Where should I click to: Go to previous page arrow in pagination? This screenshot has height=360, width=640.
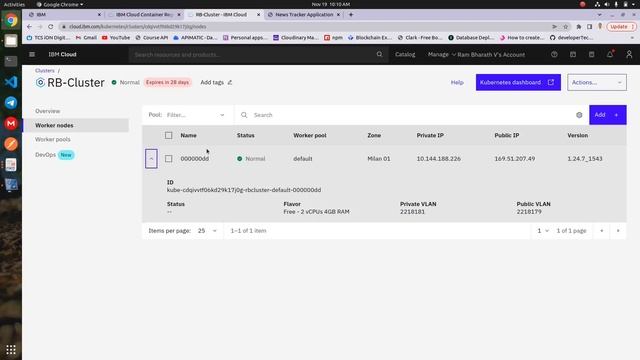602,231
